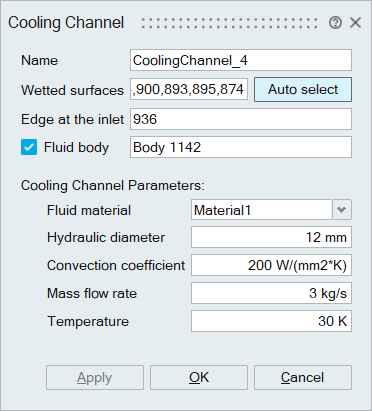This screenshot has width=372, height=411.
Task: Click the Fluid material label
Action: click(x=89, y=211)
